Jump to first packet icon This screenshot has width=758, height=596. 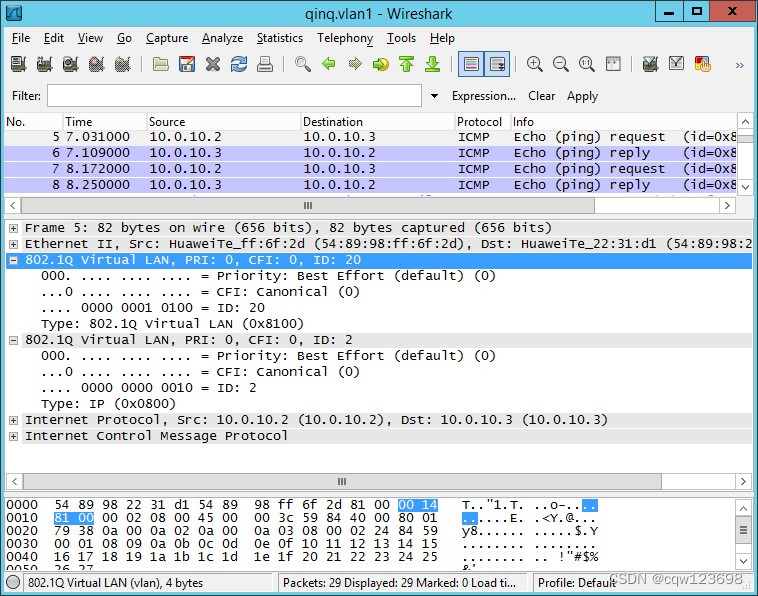coord(407,64)
